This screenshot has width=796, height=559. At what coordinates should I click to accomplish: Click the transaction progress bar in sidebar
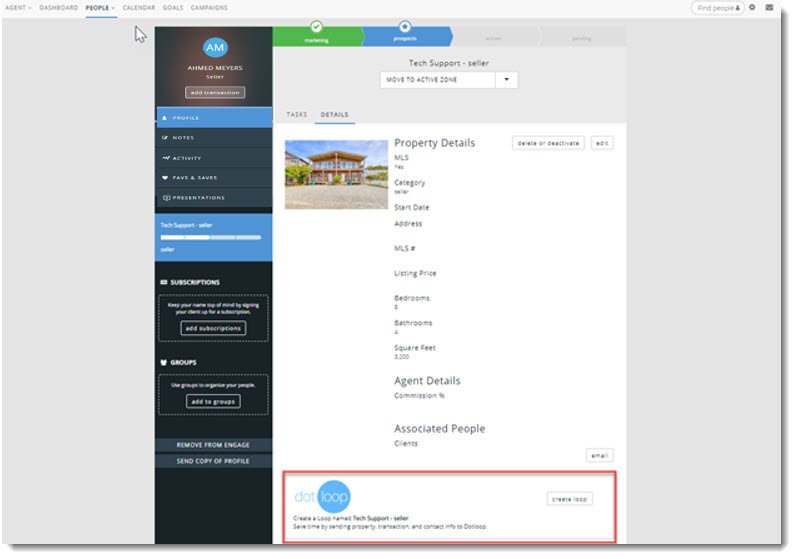click(213, 239)
